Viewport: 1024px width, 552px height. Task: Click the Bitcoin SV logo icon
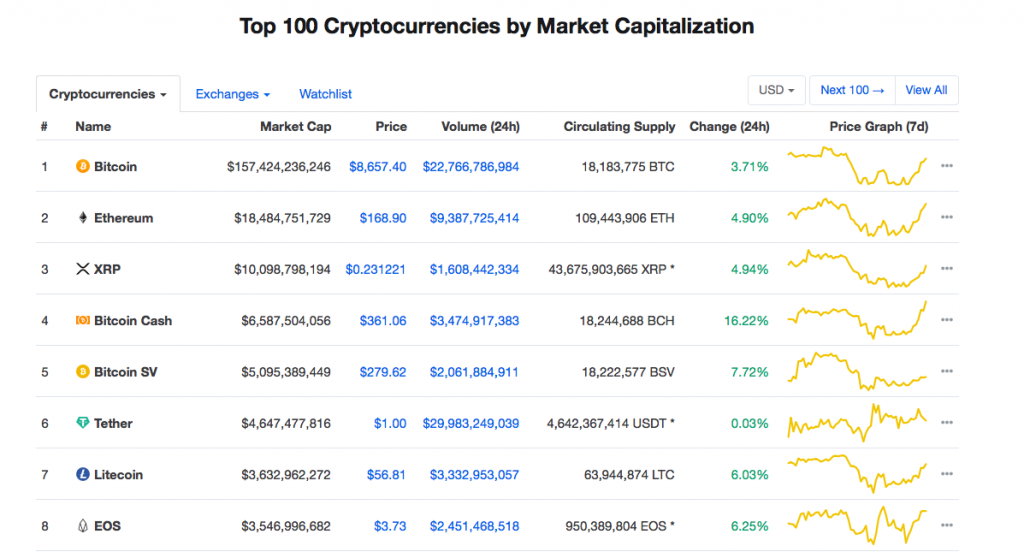(x=82, y=372)
